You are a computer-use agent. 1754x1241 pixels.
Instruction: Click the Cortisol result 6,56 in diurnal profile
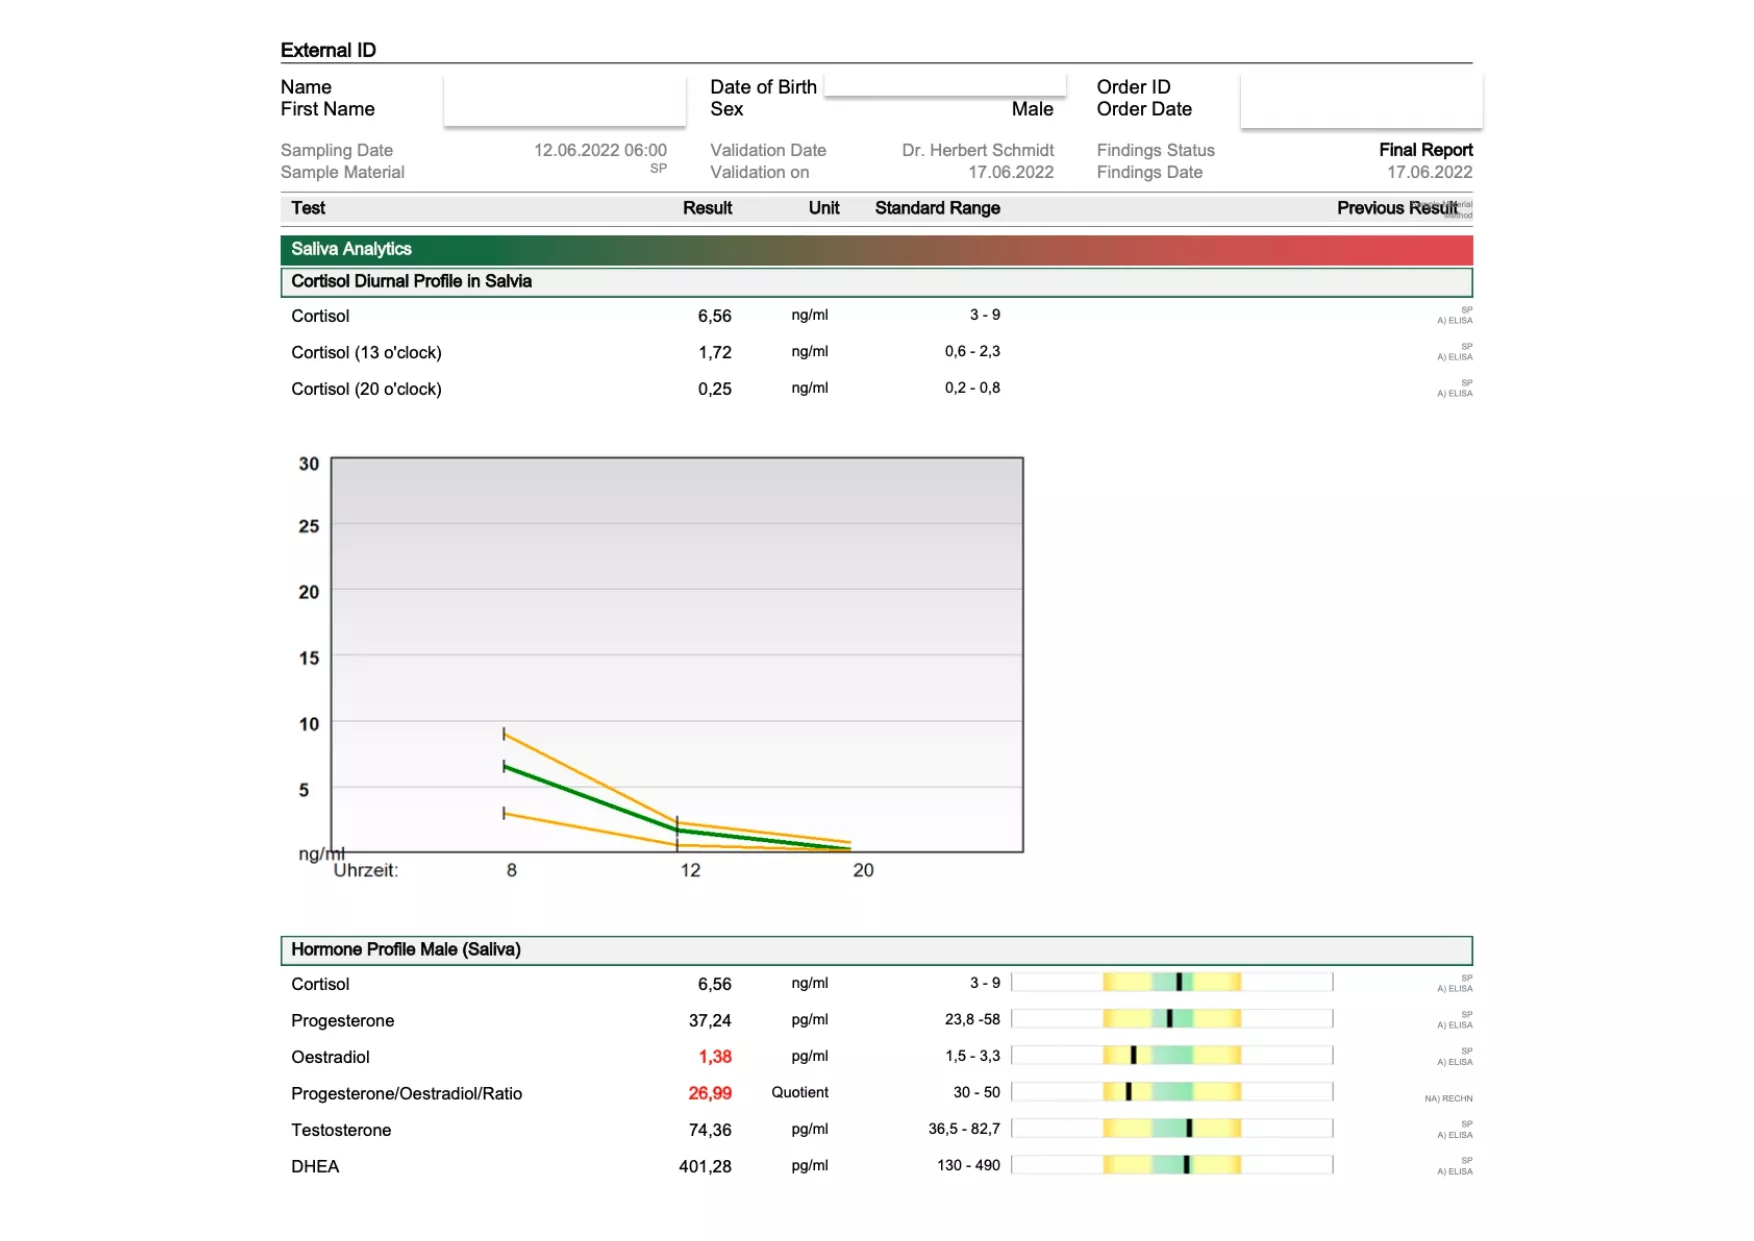point(714,316)
